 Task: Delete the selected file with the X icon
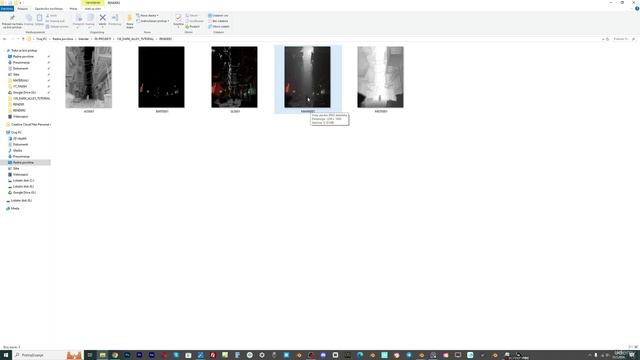coord(102,20)
